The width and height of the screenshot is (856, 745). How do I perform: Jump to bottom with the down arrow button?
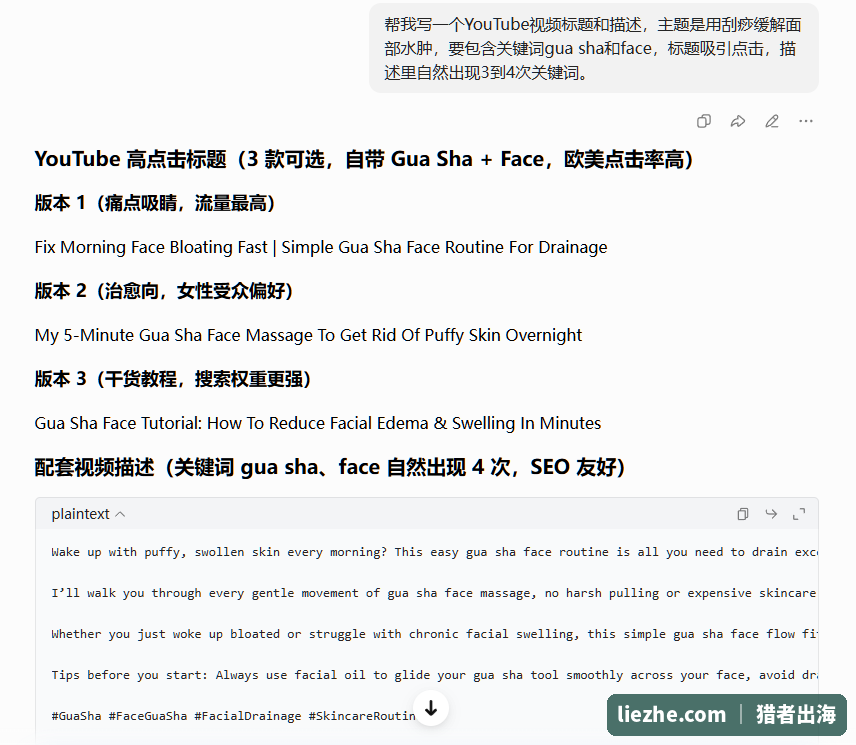(431, 708)
